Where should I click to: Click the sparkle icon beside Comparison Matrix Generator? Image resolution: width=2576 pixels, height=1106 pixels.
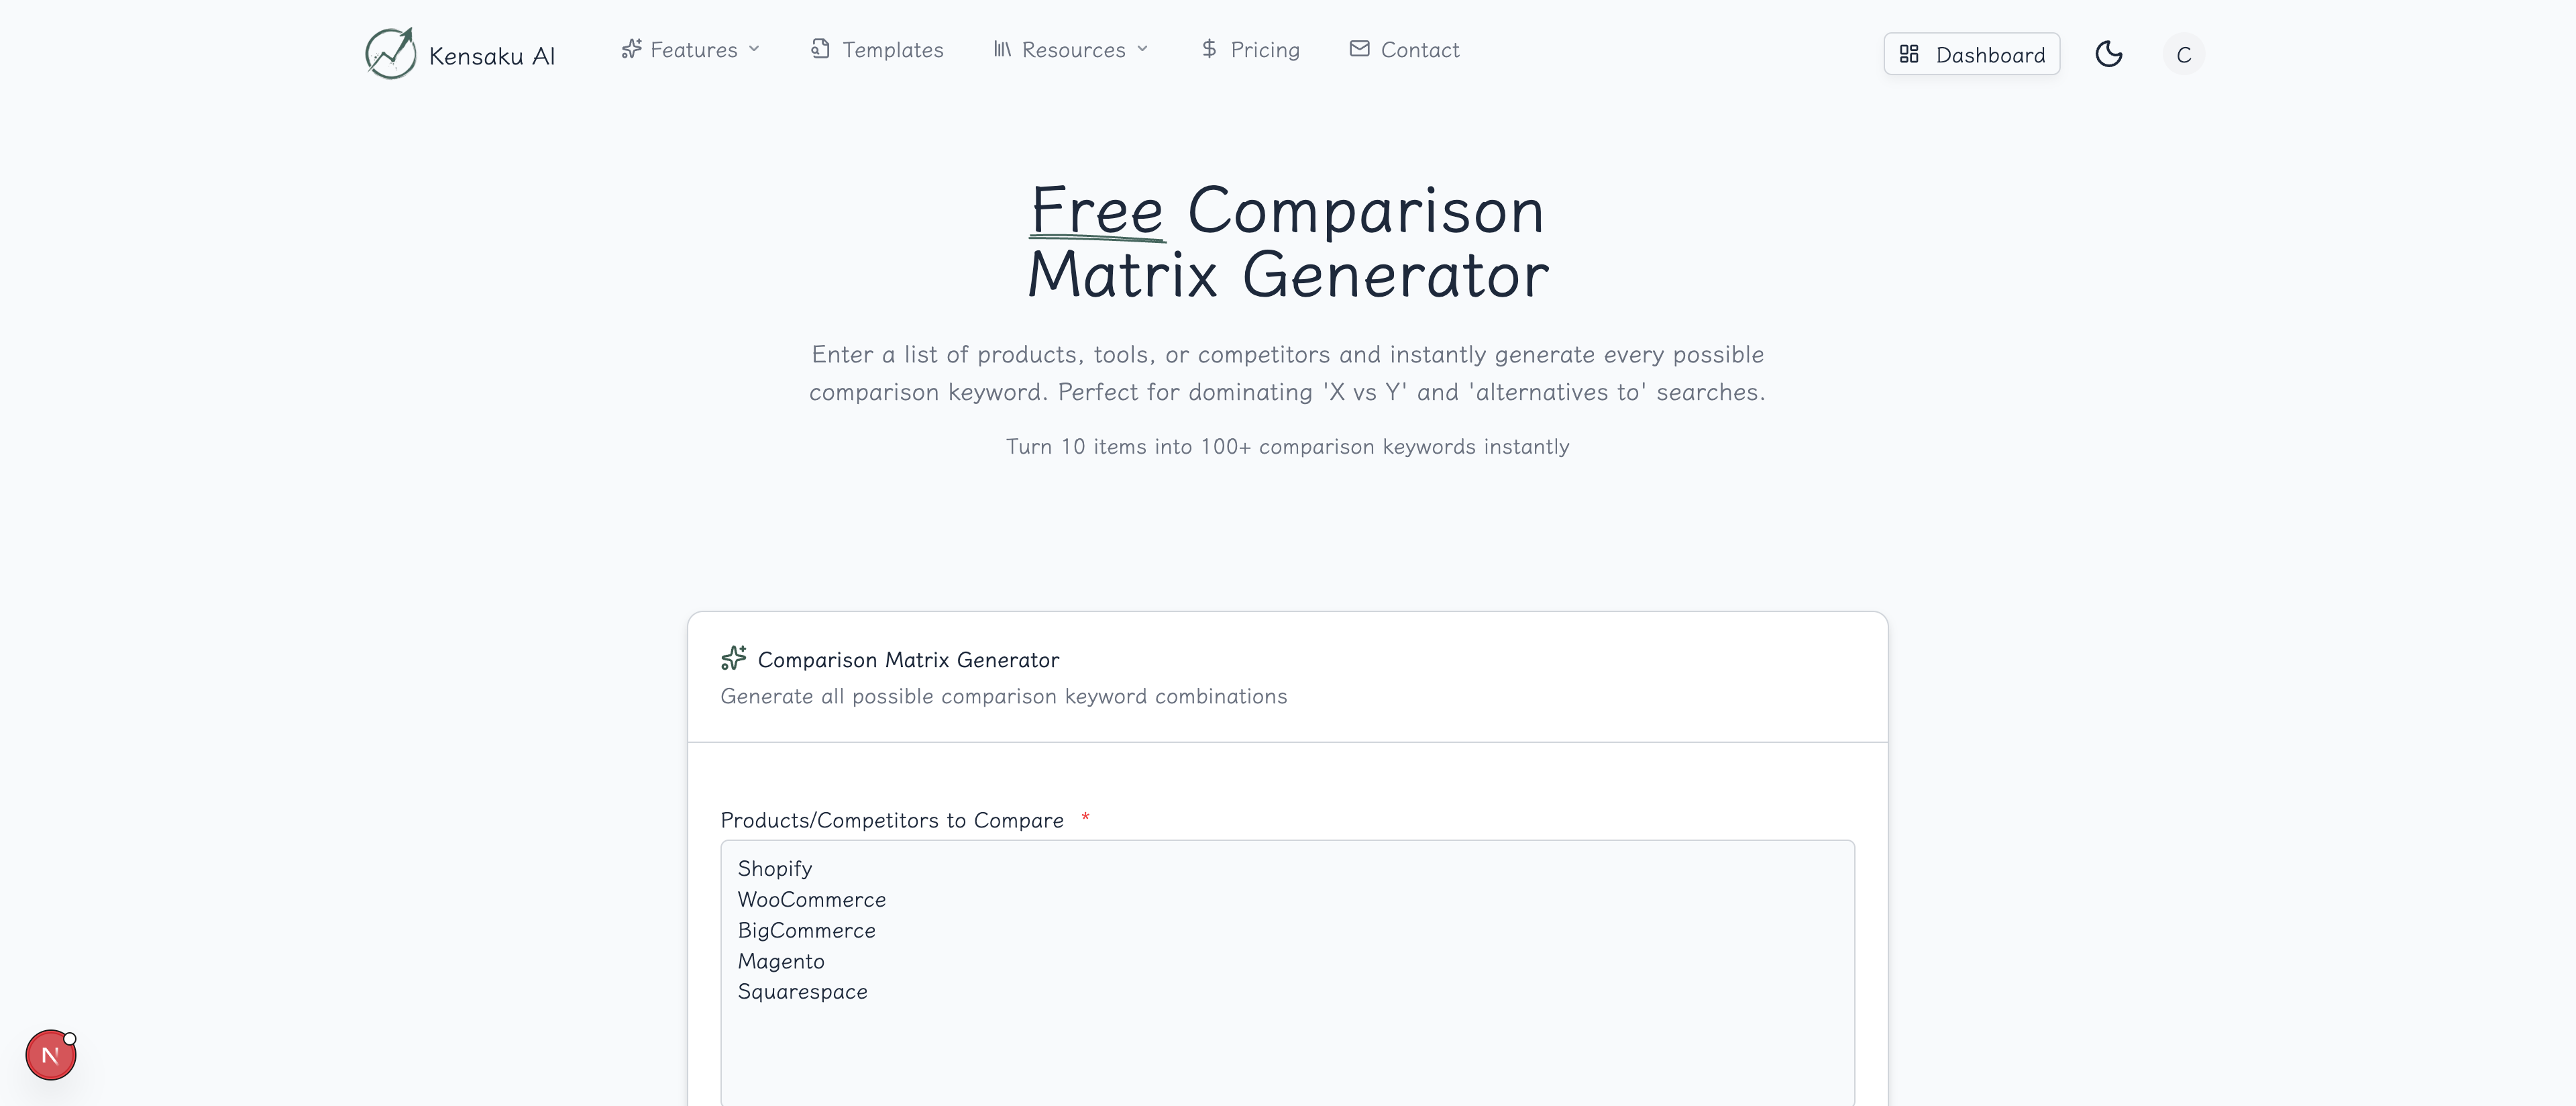[x=734, y=658]
